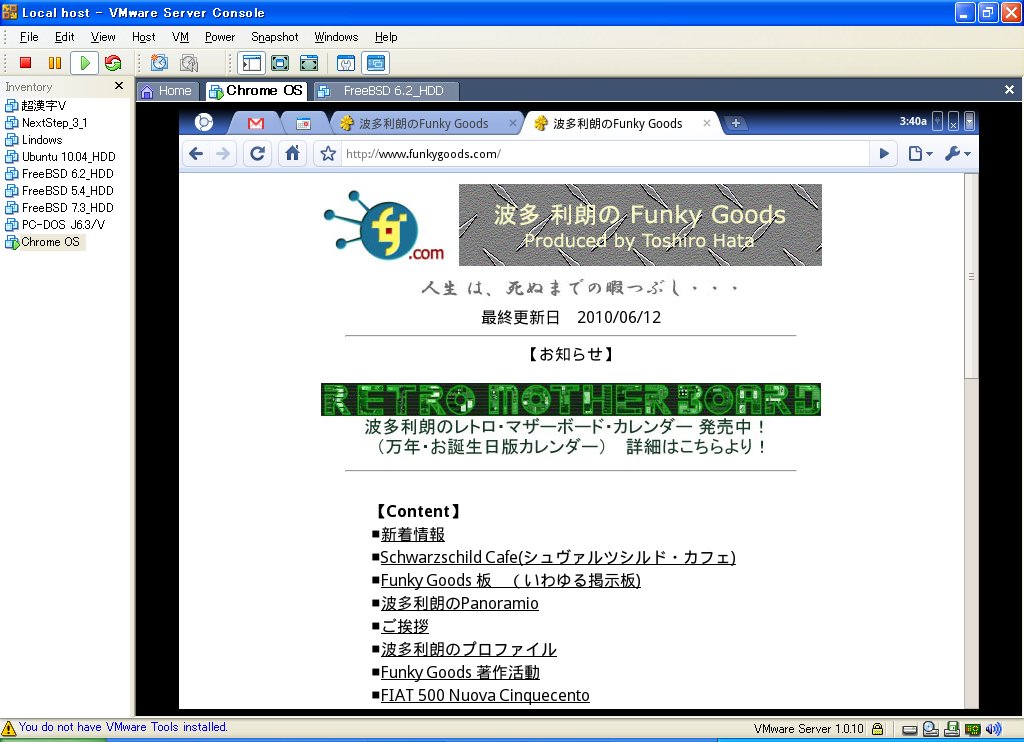Open the Schwarzschild Cafe link
Viewport: 1024px width, 742px height.
tap(558, 557)
